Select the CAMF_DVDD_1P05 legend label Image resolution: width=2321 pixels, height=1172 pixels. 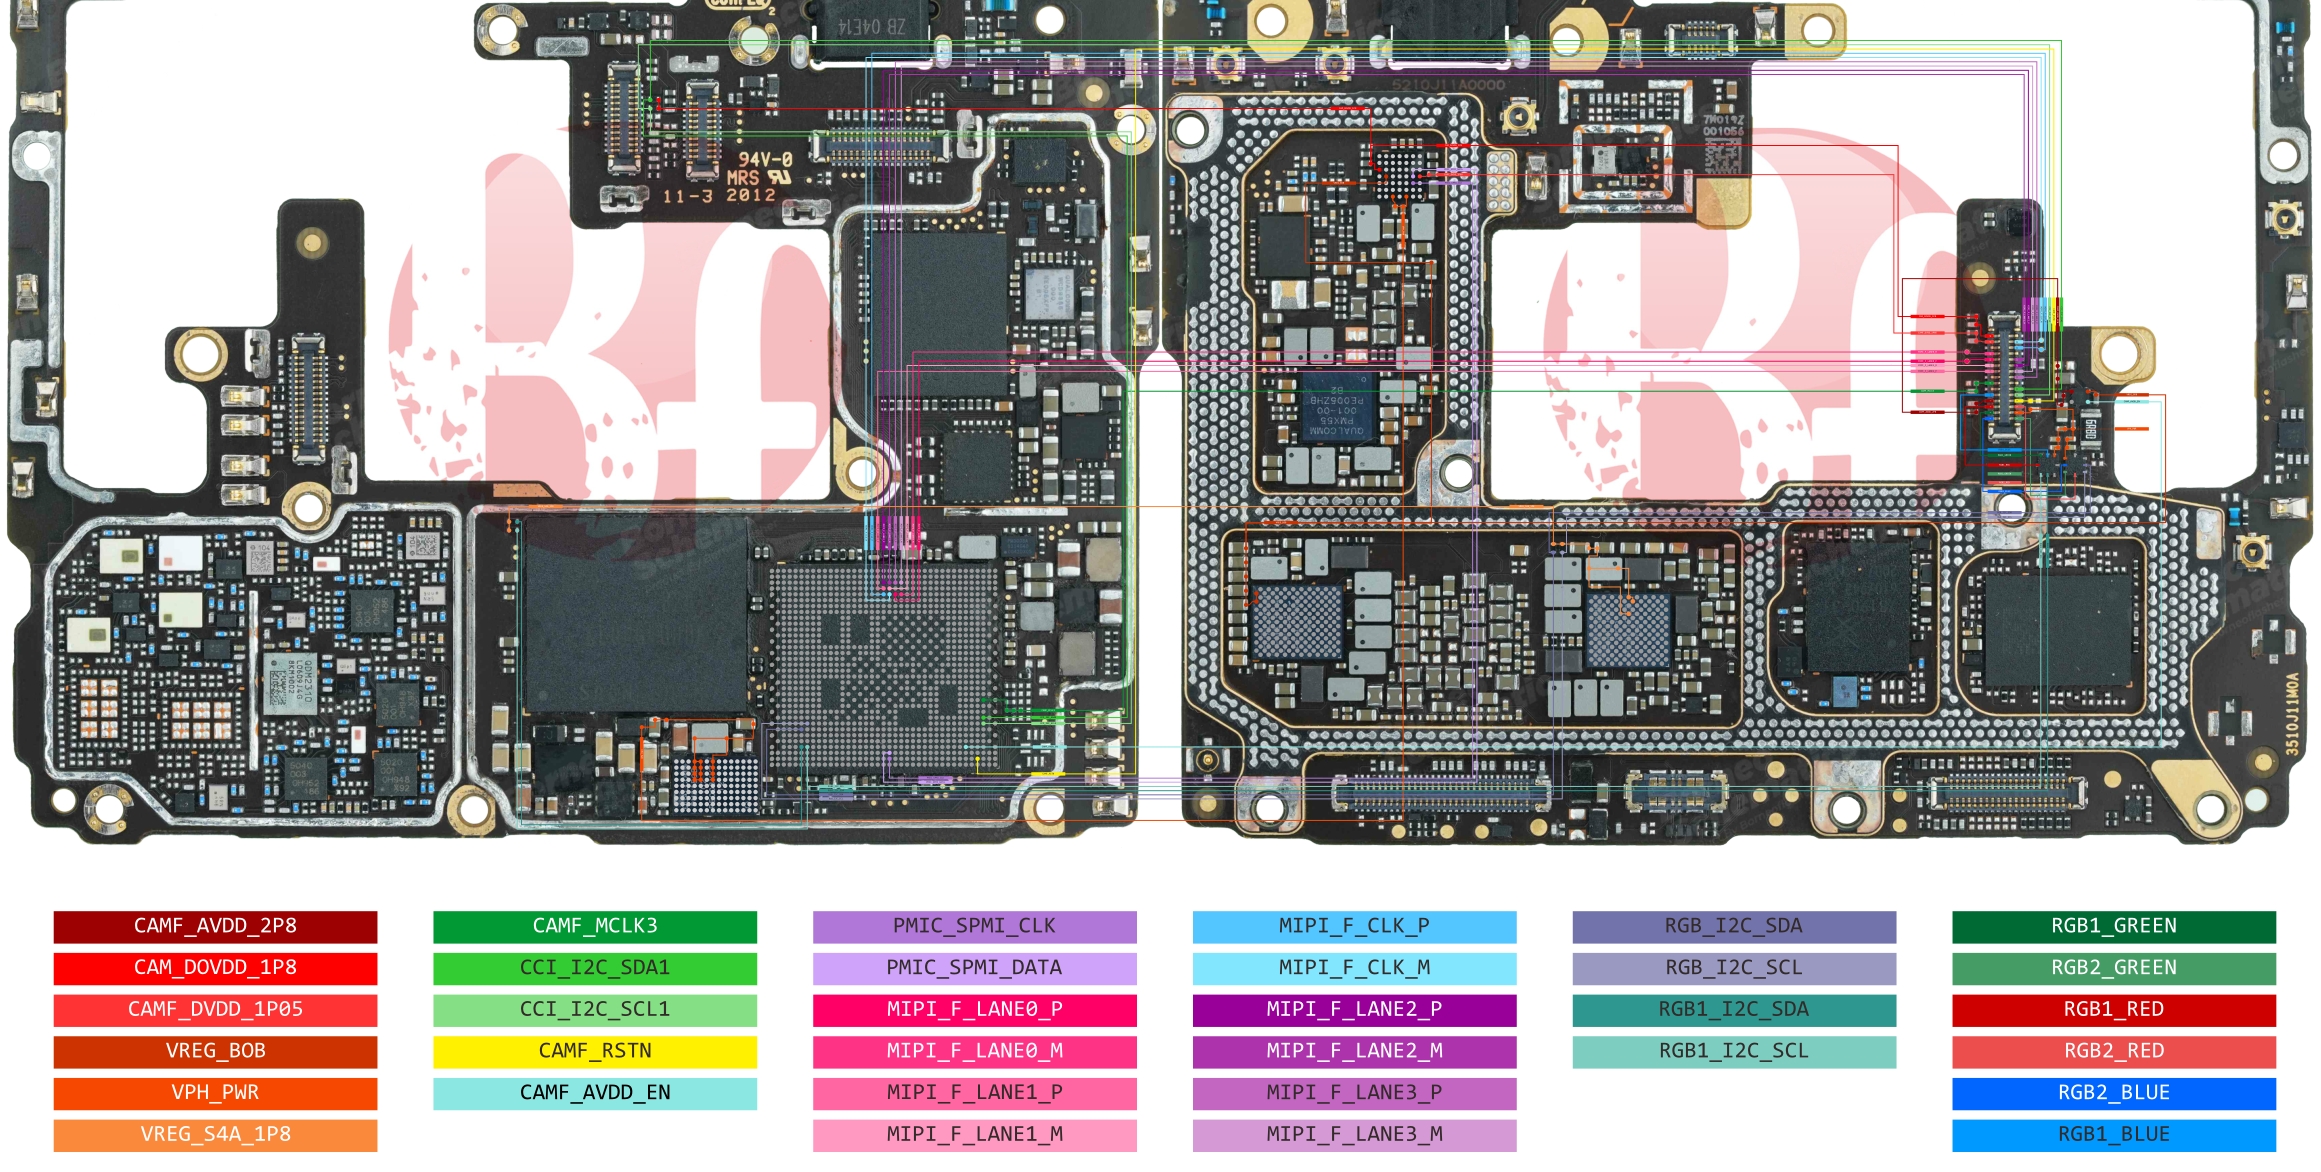215,1010
